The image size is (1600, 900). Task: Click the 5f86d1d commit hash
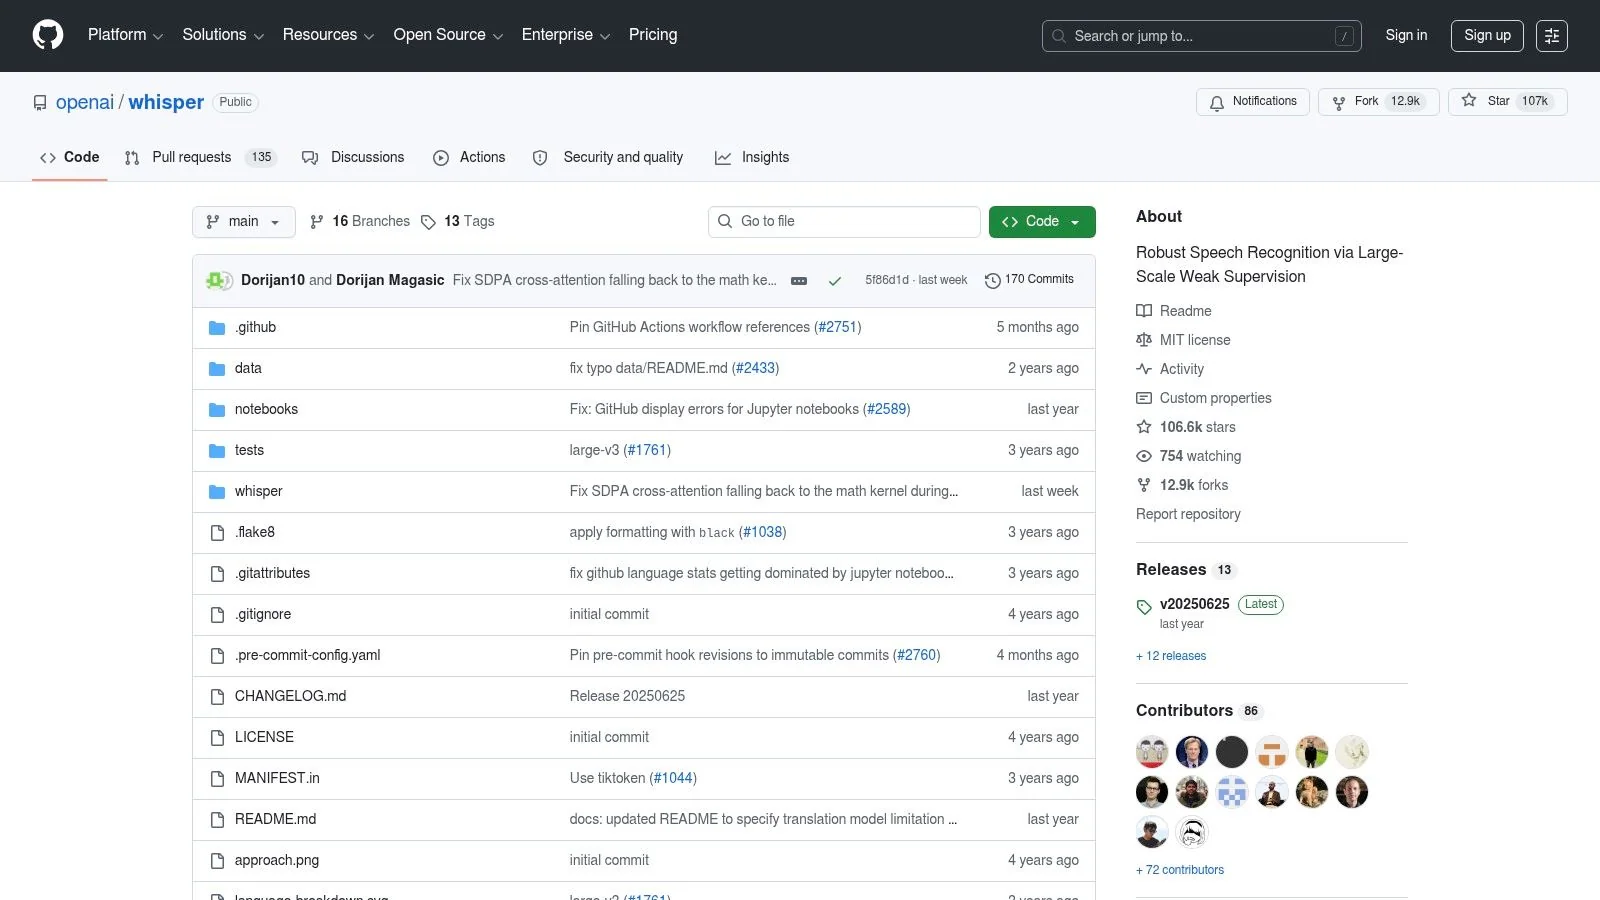pyautogui.click(x=887, y=280)
